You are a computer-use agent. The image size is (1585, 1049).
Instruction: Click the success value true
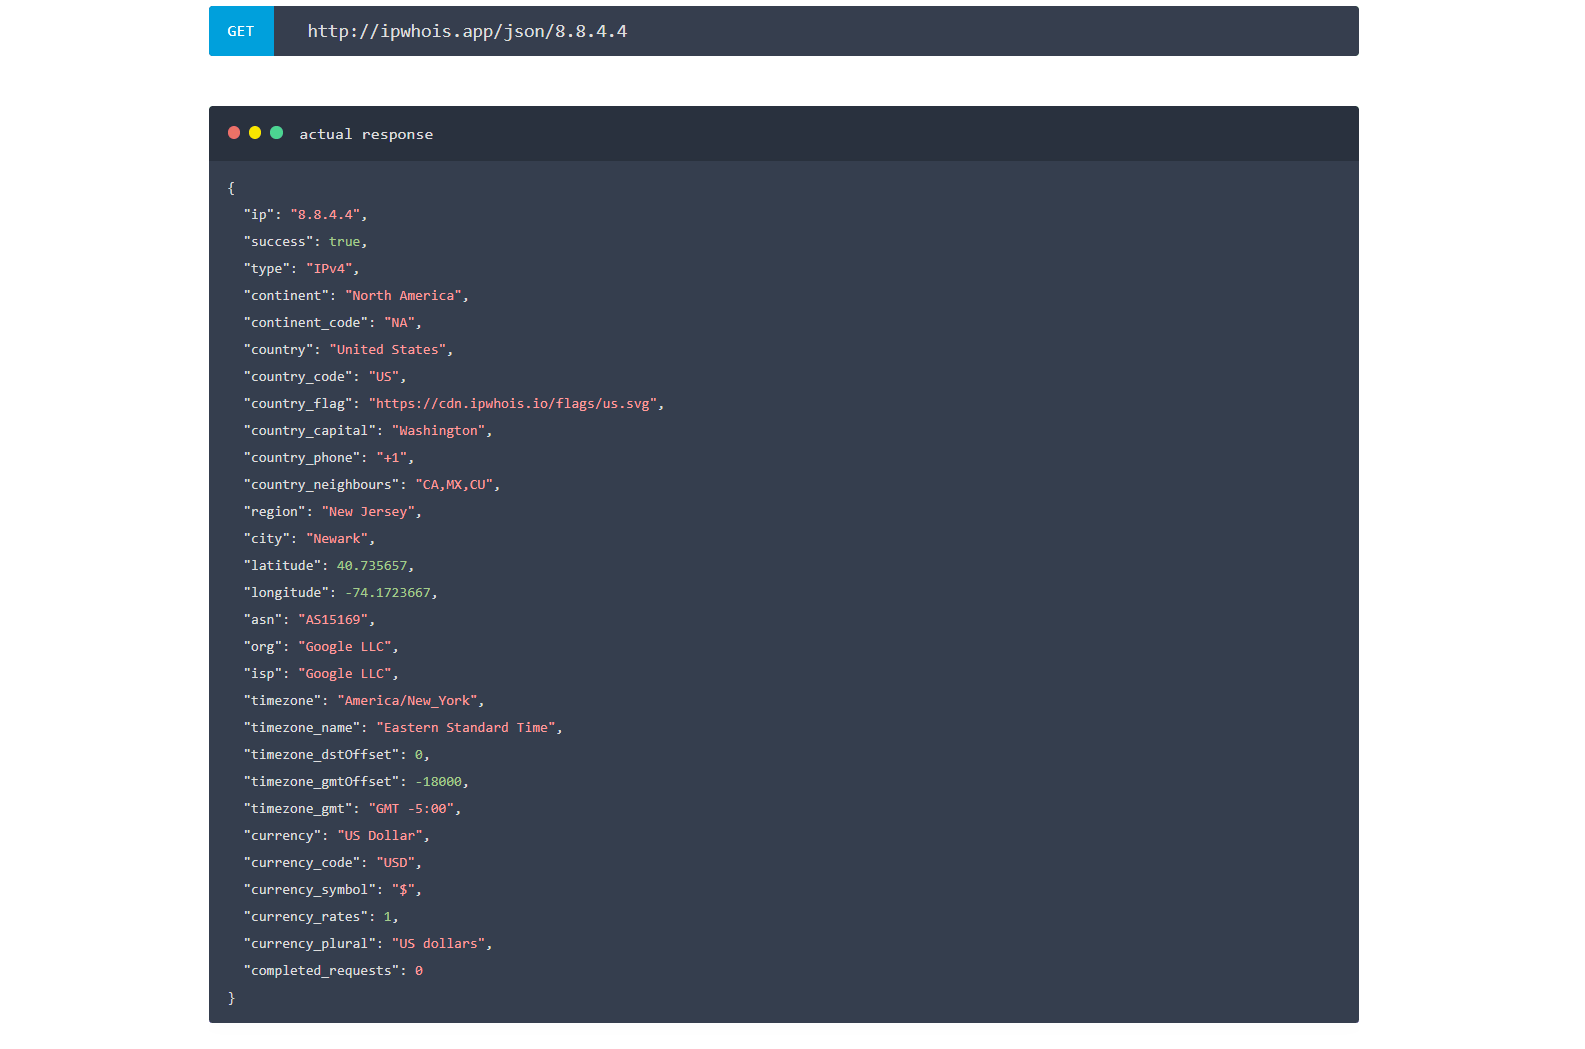pos(344,242)
